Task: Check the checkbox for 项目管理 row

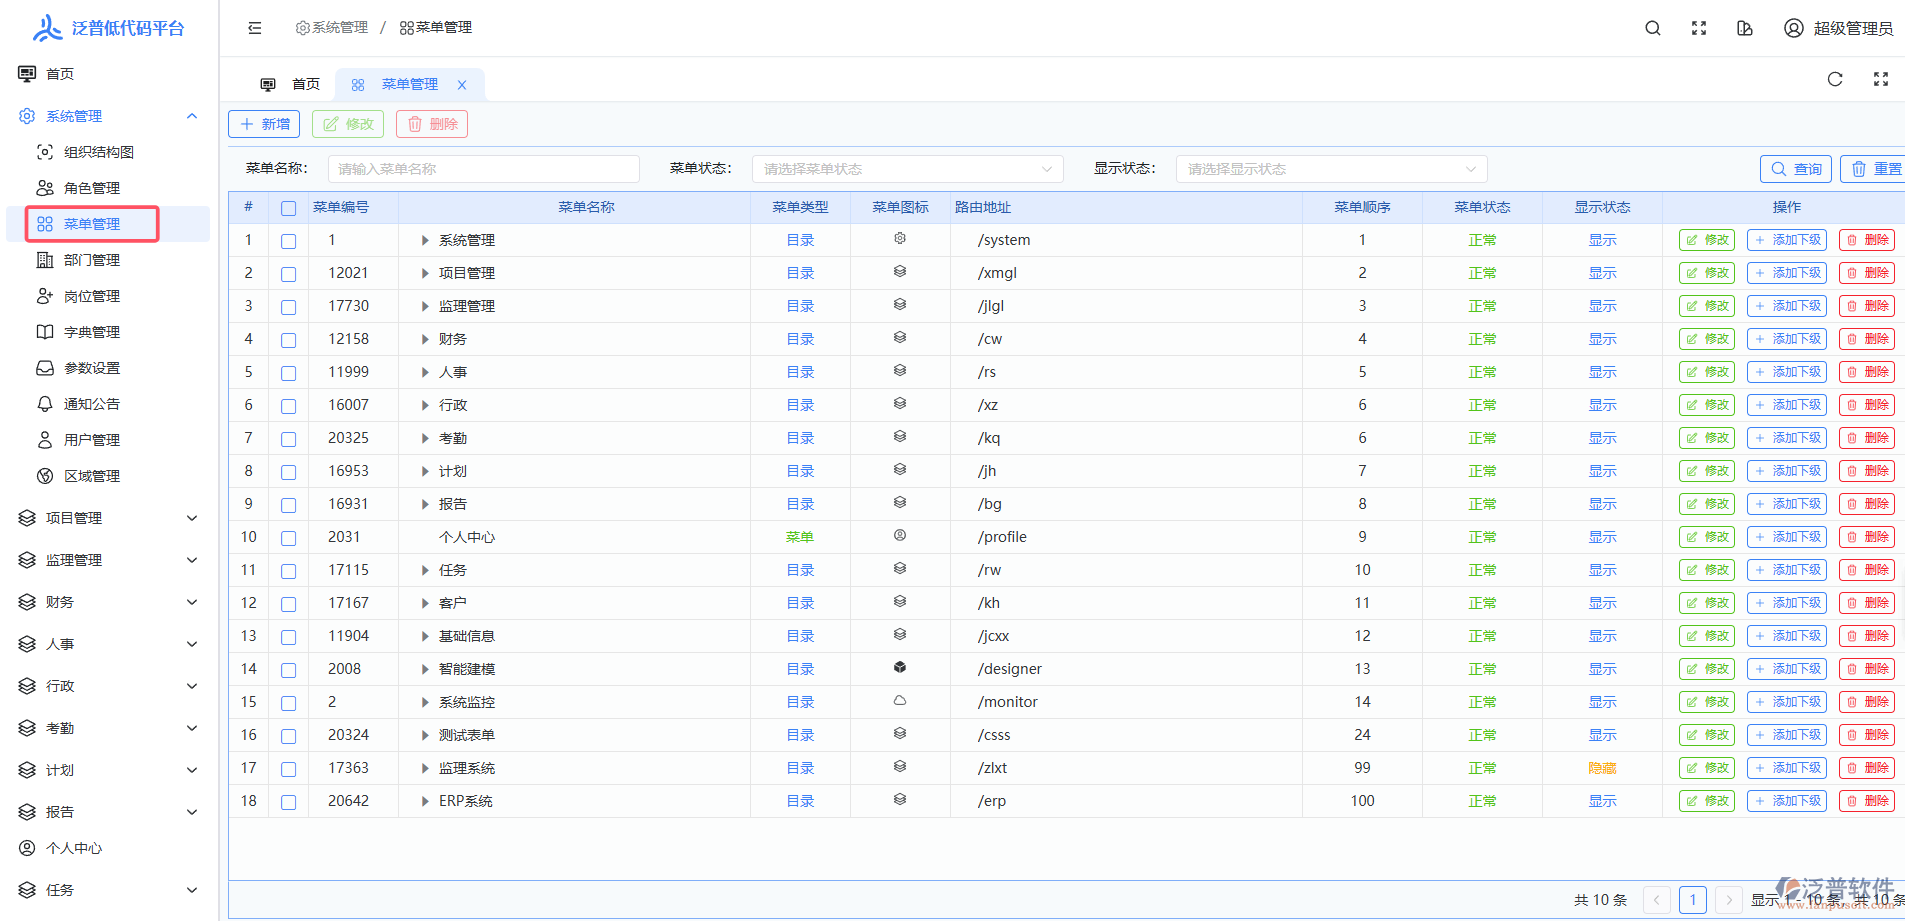Action: [x=289, y=274]
